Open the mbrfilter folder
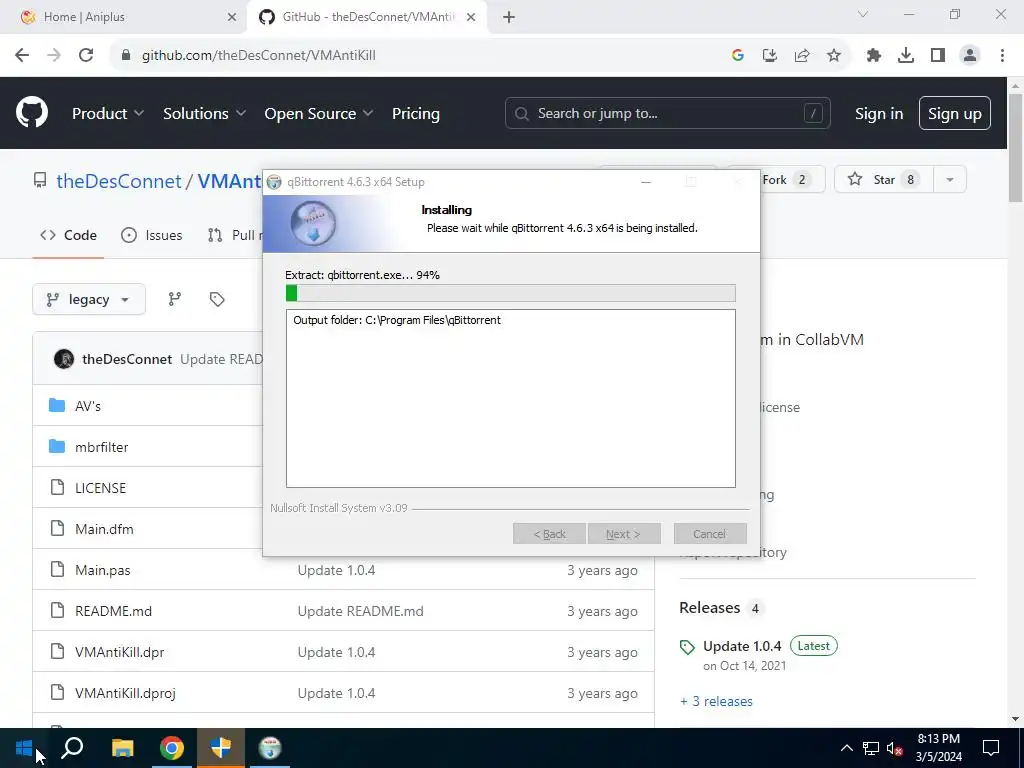The height and width of the screenshot is (768, 1024). tap(101, 447)
